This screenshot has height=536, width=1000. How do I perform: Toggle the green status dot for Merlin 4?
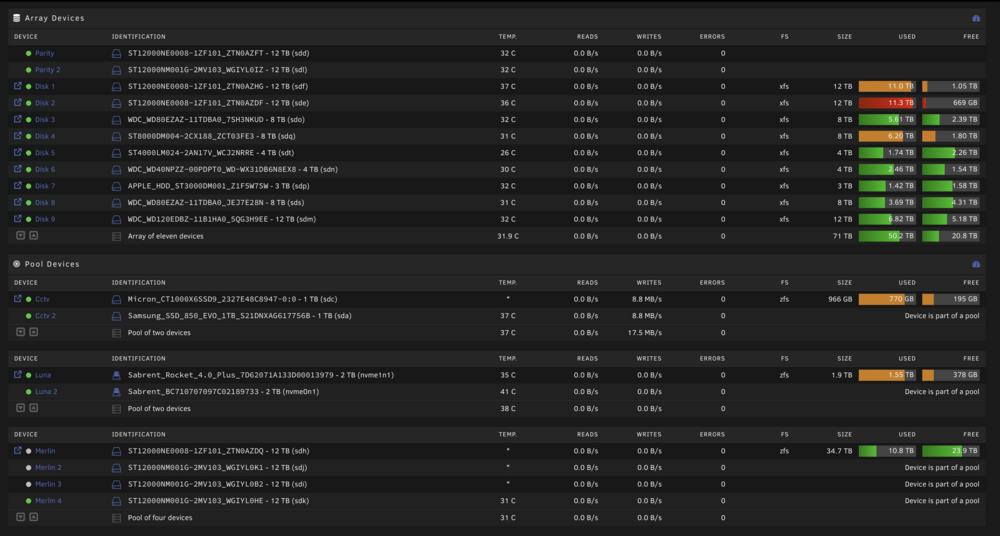[x=28, y=500]
